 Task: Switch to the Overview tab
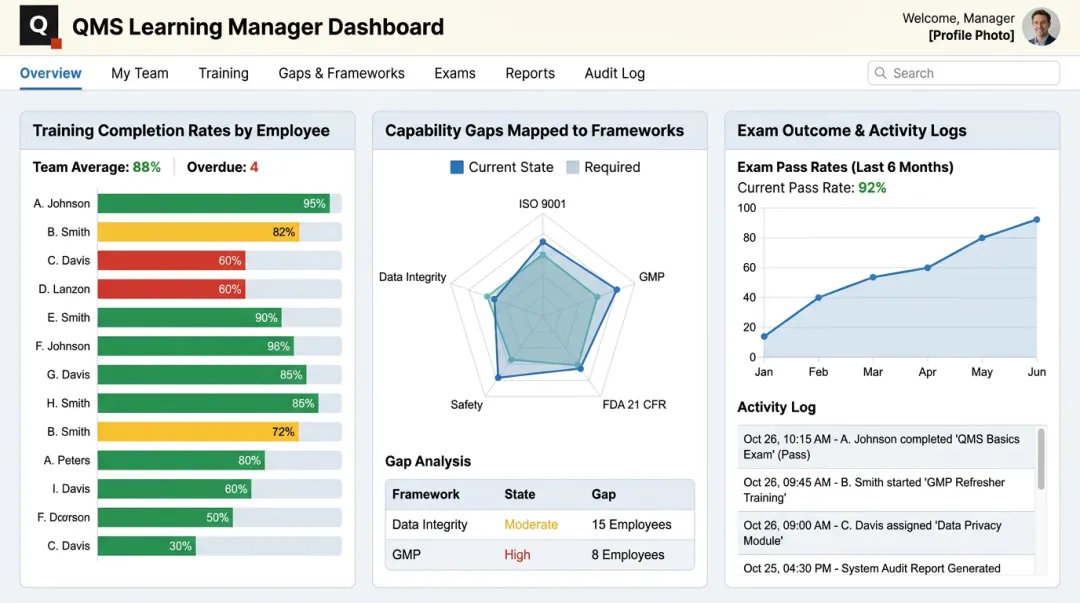click(x=50, y=73)
